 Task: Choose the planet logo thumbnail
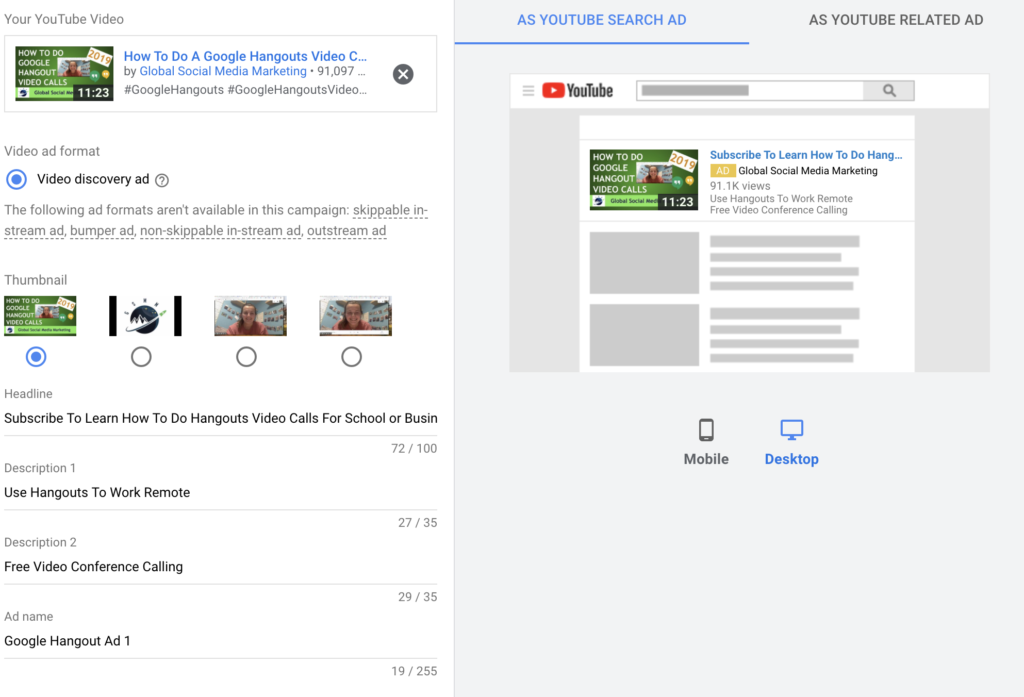(145, 316)
